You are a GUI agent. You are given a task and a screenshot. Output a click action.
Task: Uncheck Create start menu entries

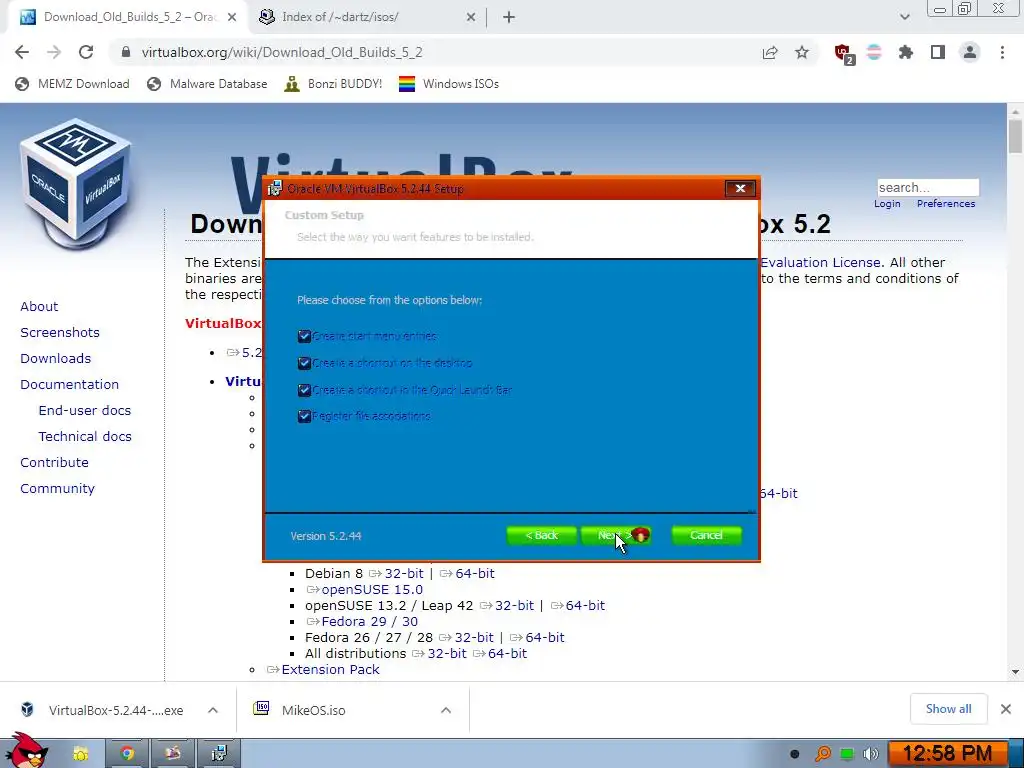pos(304,336)
